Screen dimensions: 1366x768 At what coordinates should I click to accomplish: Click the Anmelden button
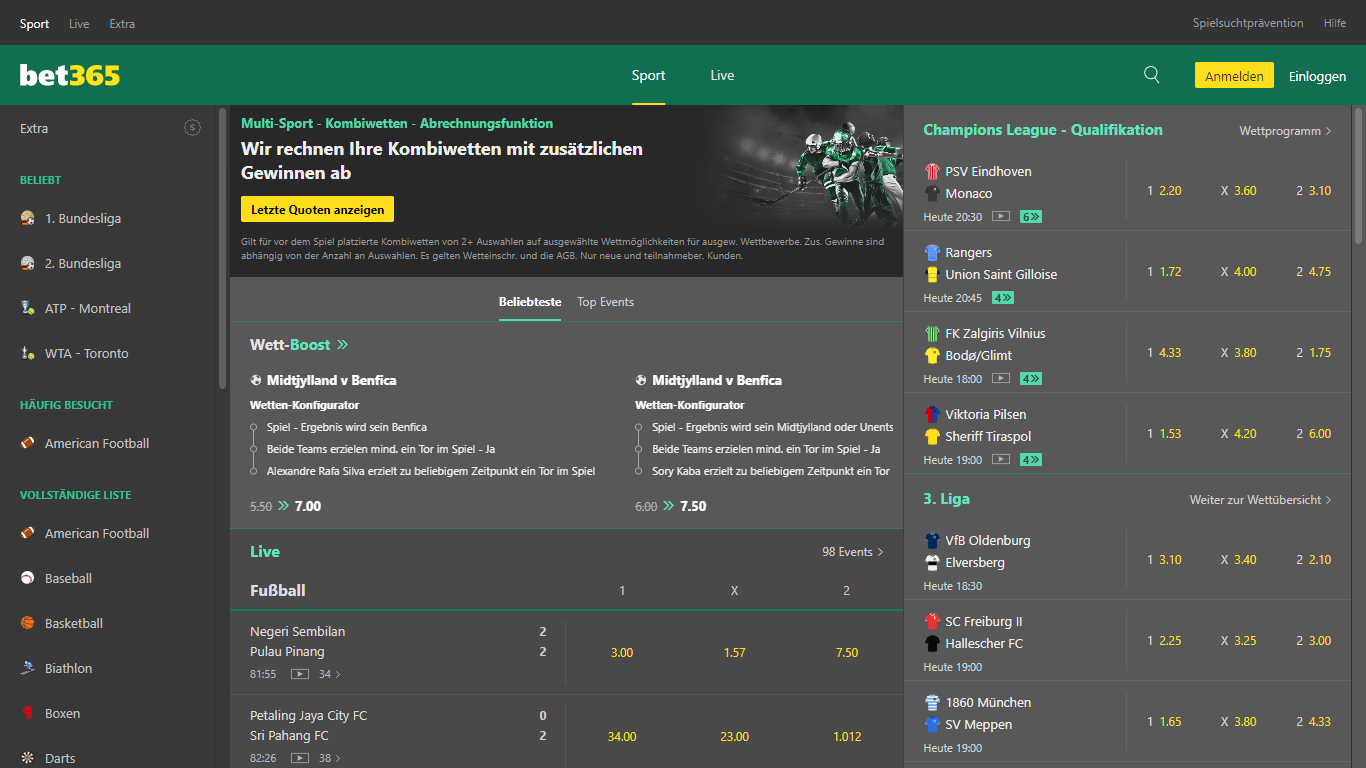click(x=1234, y=75)
